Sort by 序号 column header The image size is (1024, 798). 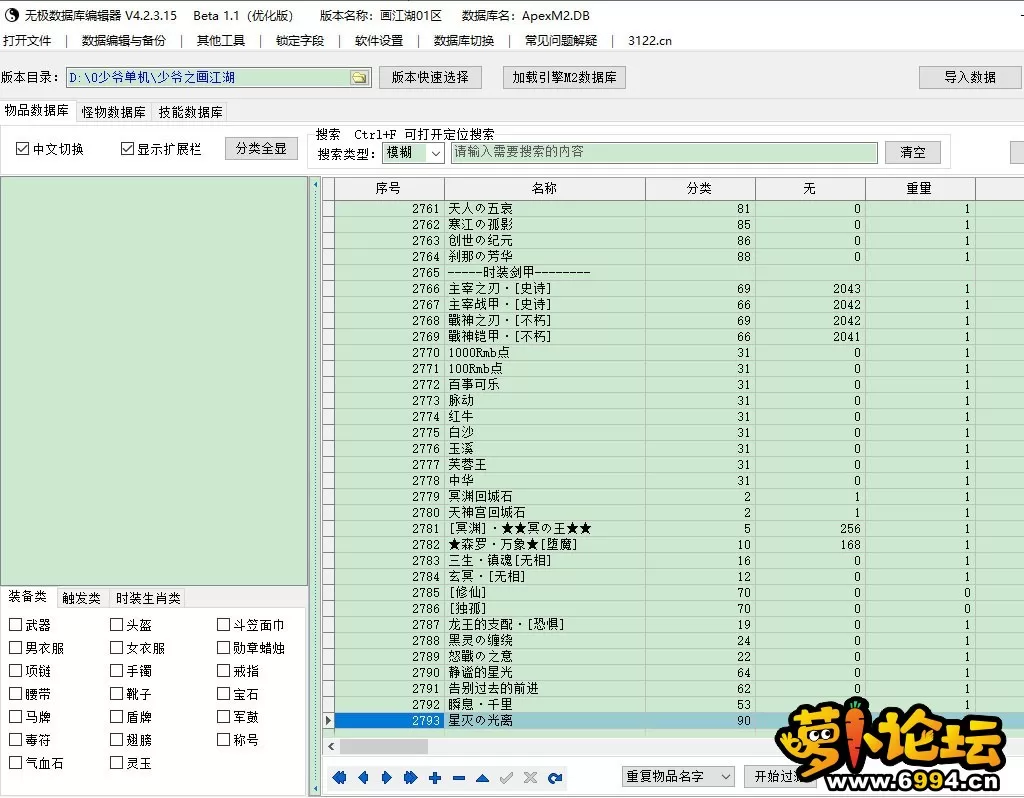click(x=389, y=189)
